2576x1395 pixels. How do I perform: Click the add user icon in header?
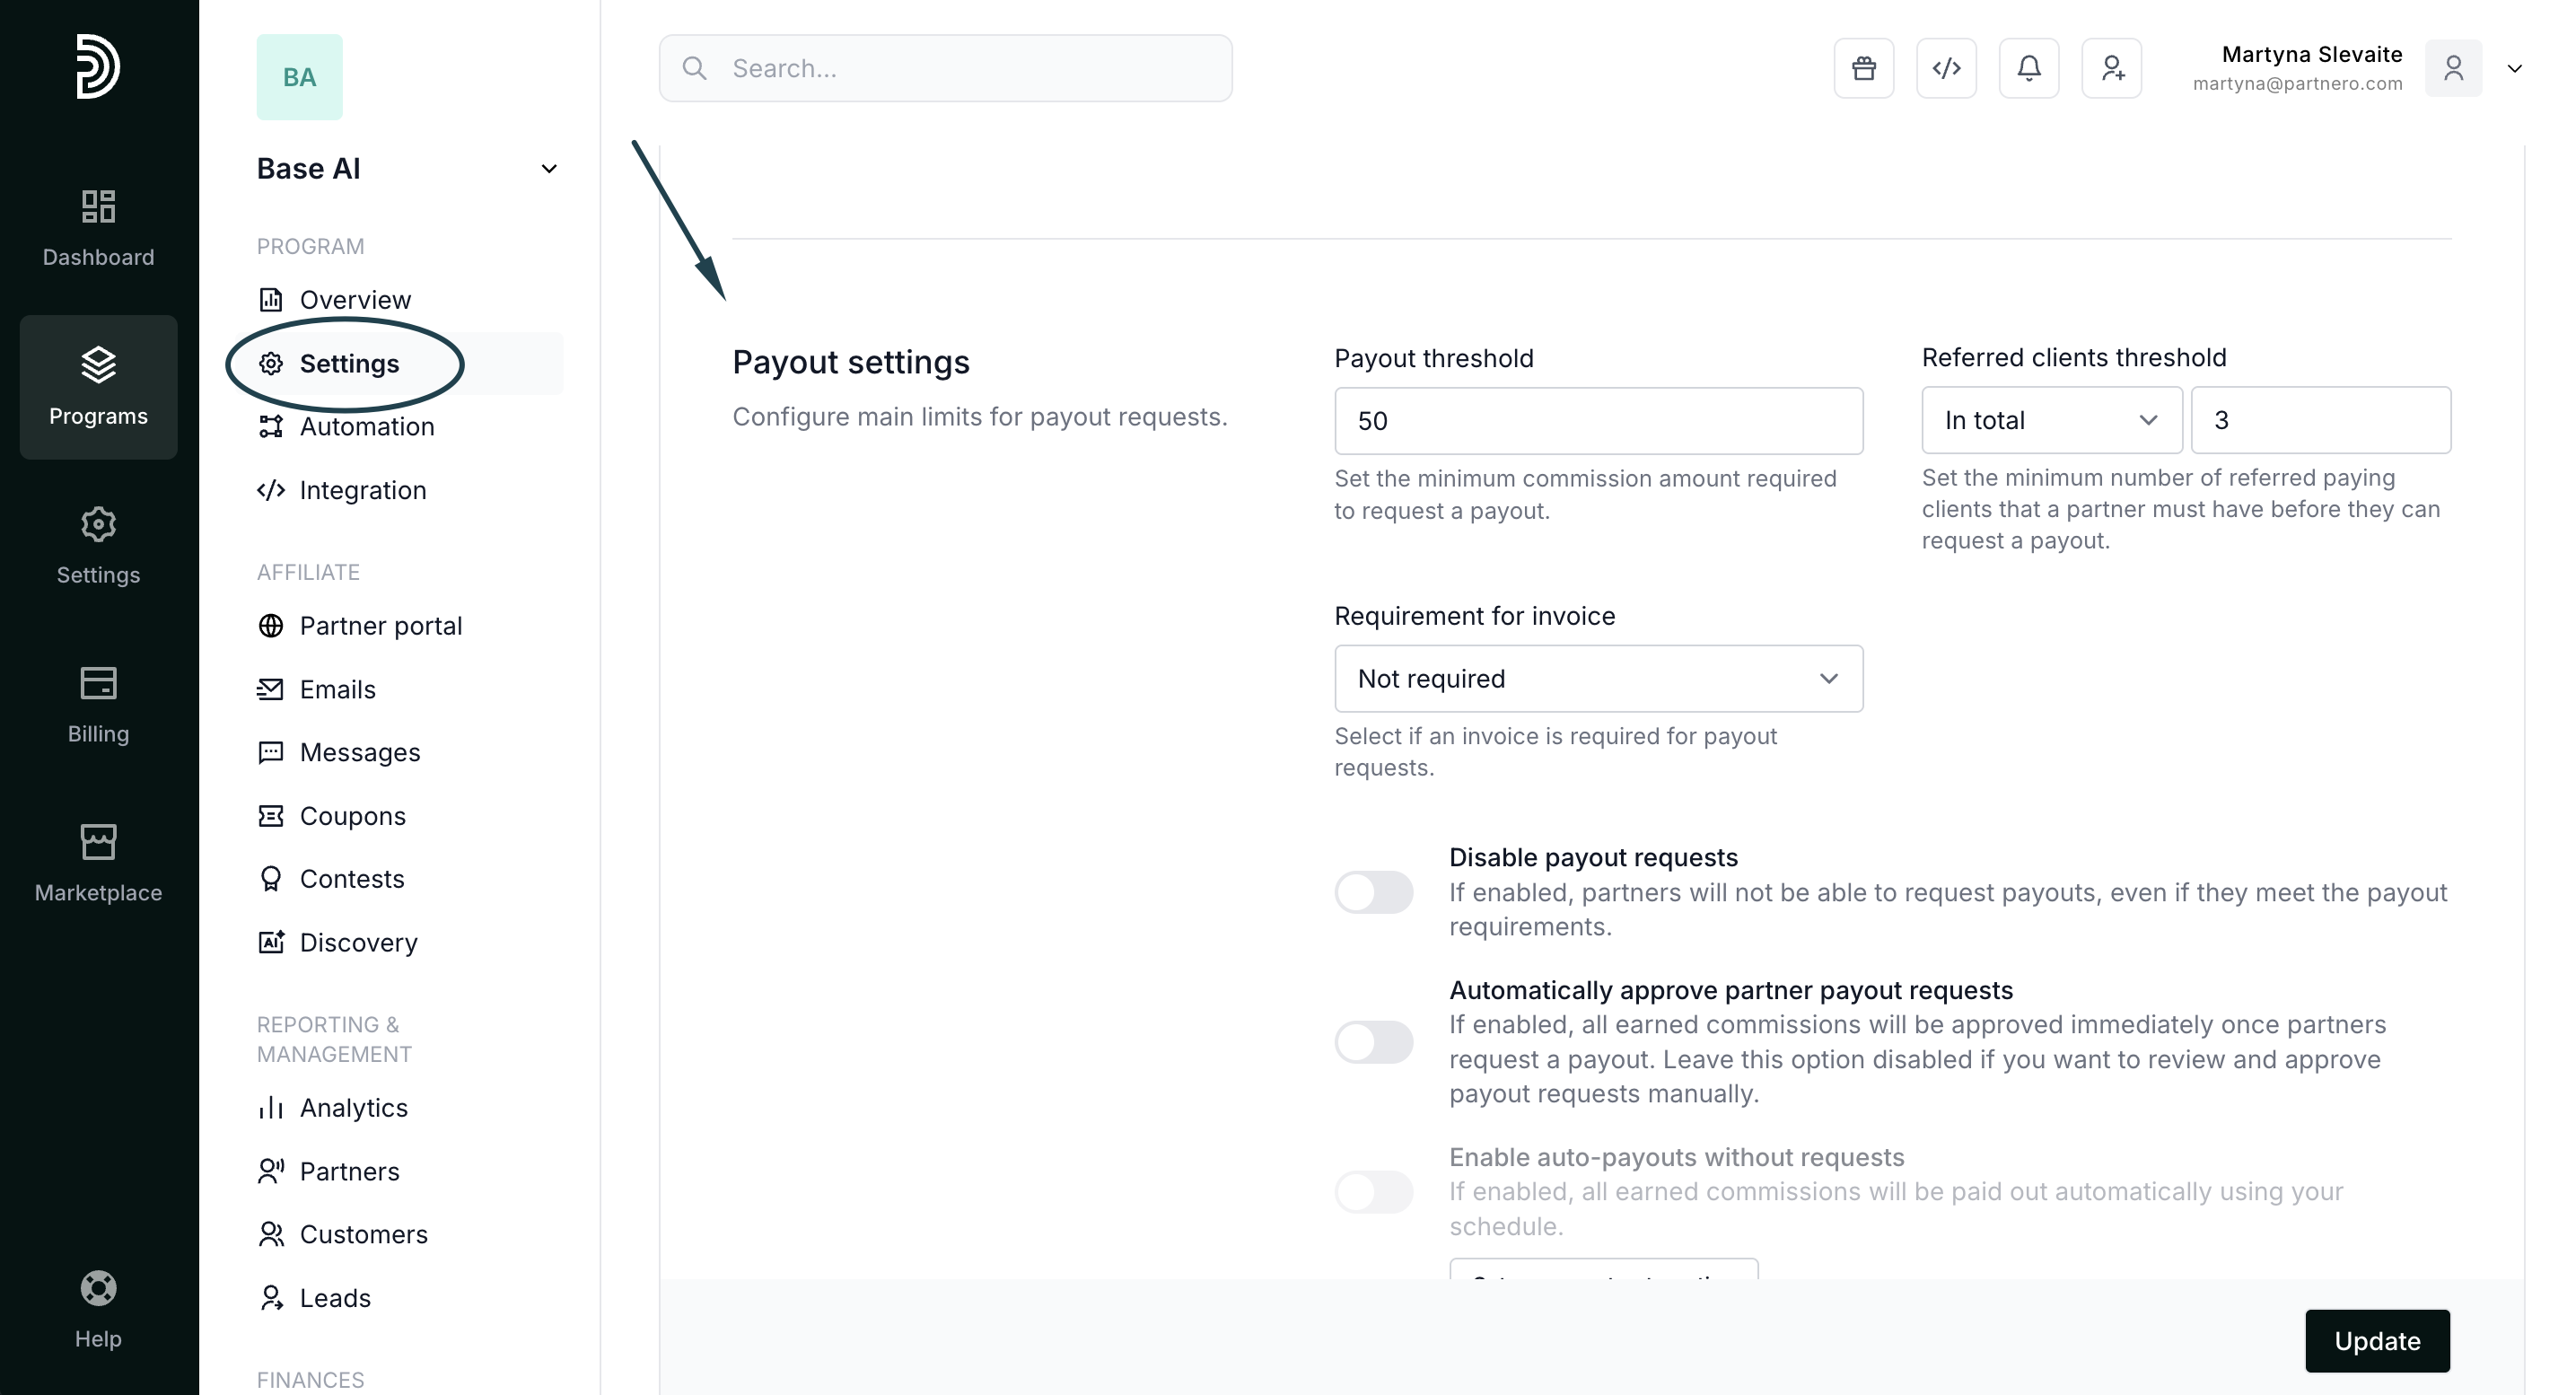point(2111,68)
